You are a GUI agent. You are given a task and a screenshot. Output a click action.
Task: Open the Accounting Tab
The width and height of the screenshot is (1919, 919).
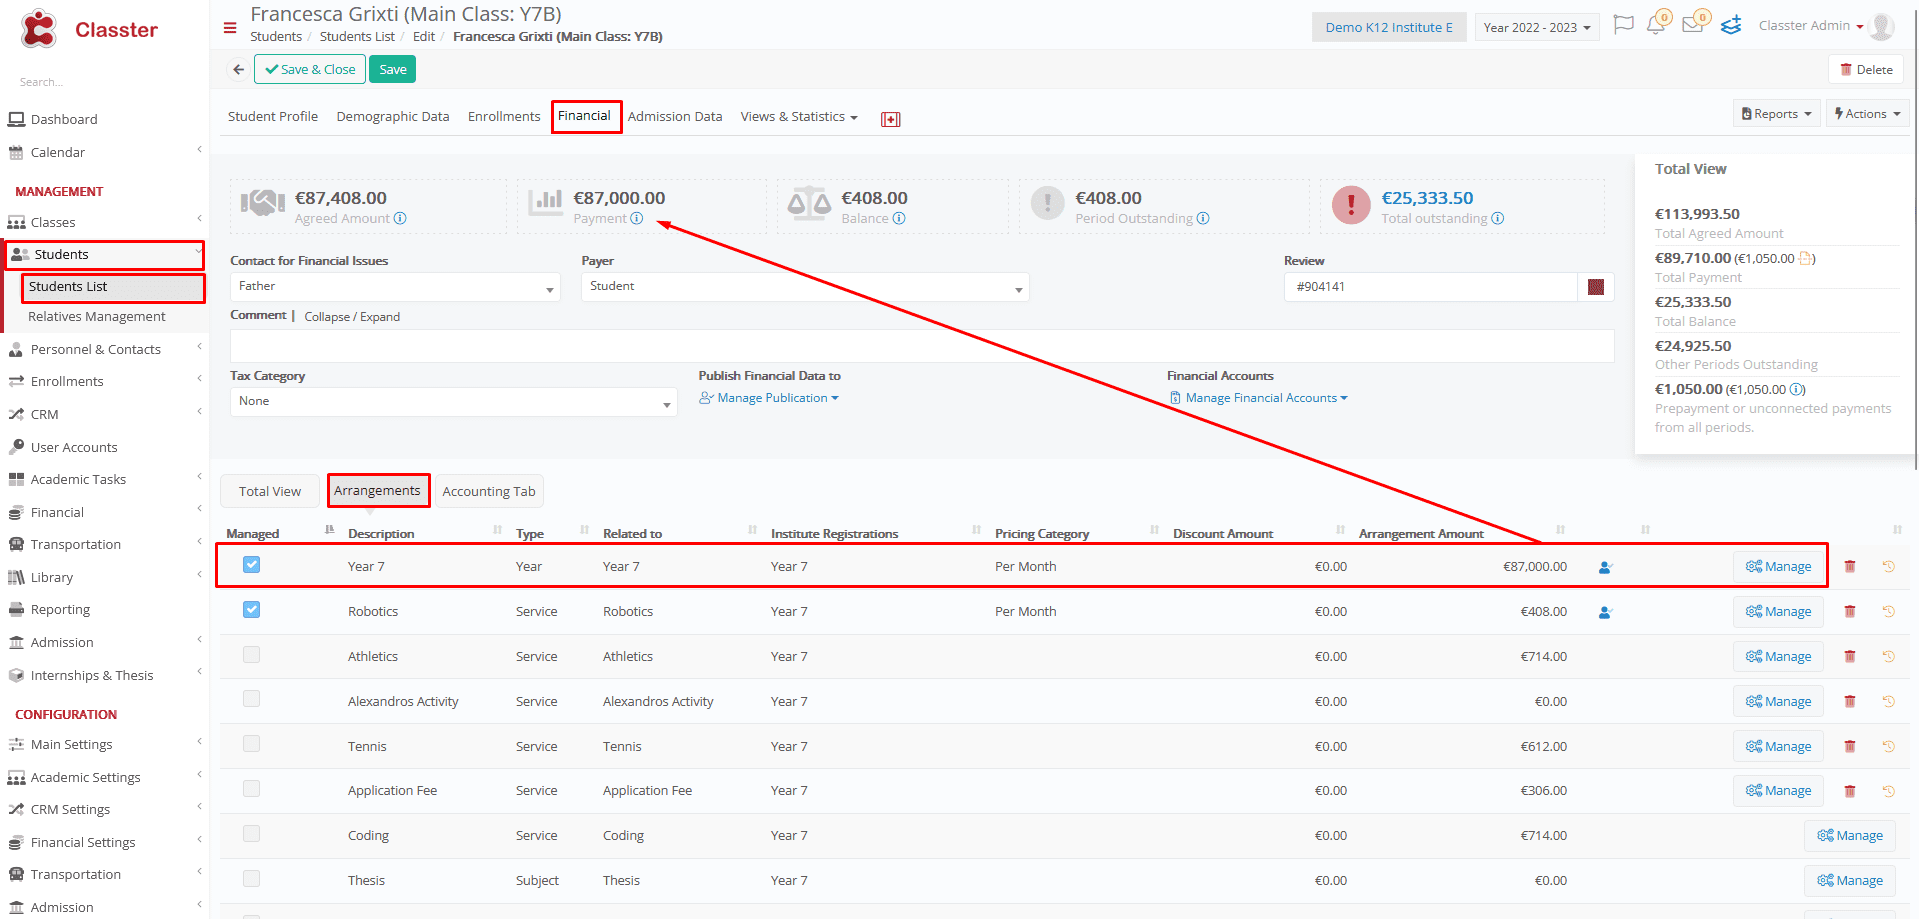point(489,491)
